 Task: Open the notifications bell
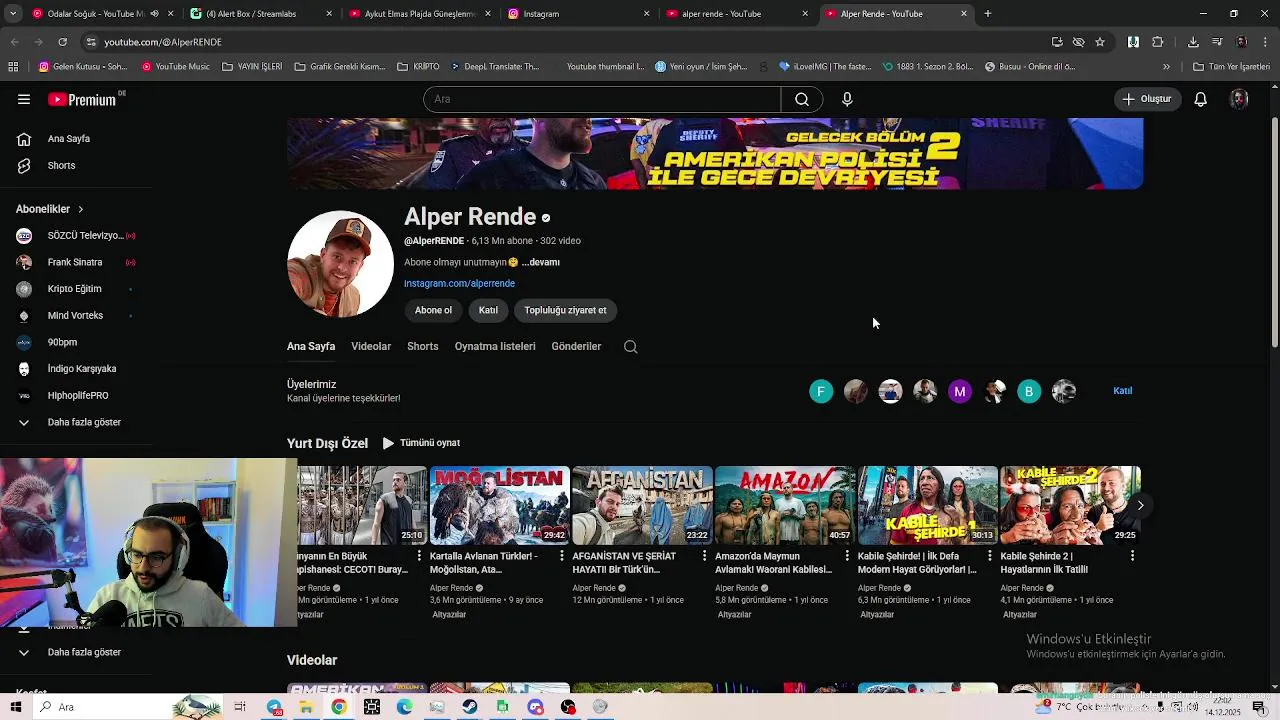pos(1201,99)
